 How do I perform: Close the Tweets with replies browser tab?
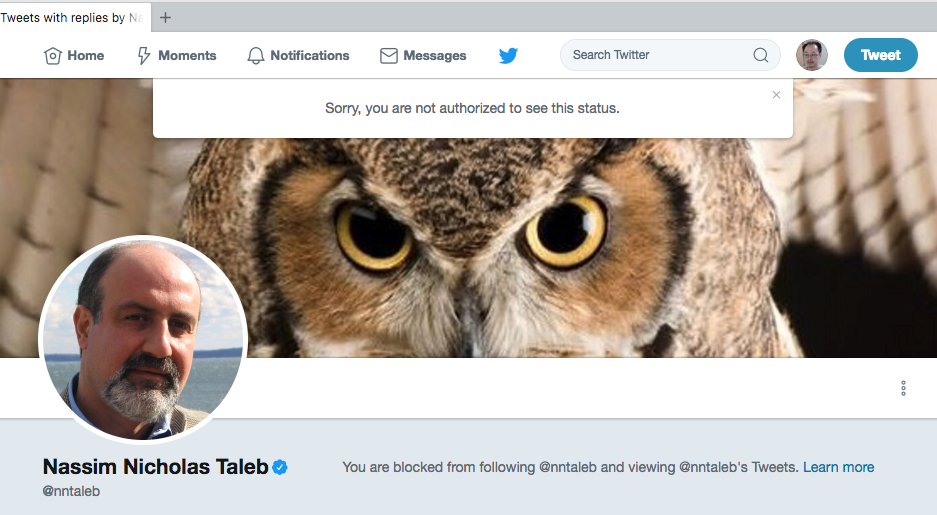(138, 17)
